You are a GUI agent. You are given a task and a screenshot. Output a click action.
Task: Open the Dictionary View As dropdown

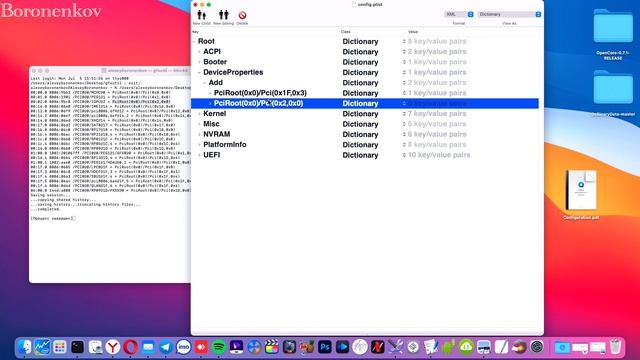(509, 14)
